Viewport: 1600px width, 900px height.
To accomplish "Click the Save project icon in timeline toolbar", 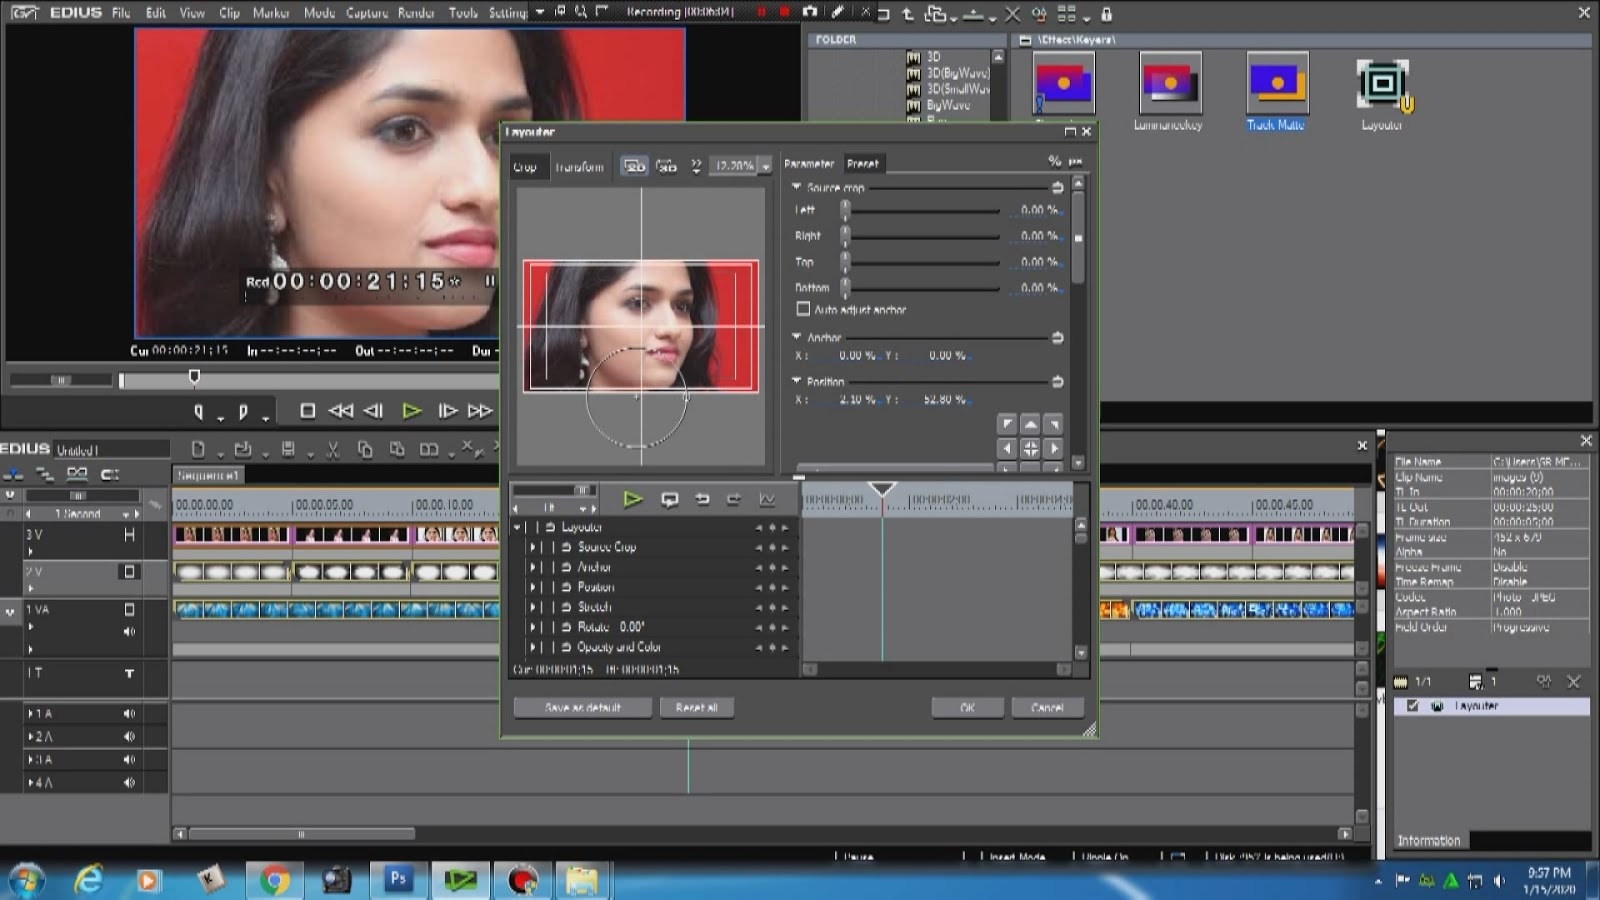I will [288, 450].
